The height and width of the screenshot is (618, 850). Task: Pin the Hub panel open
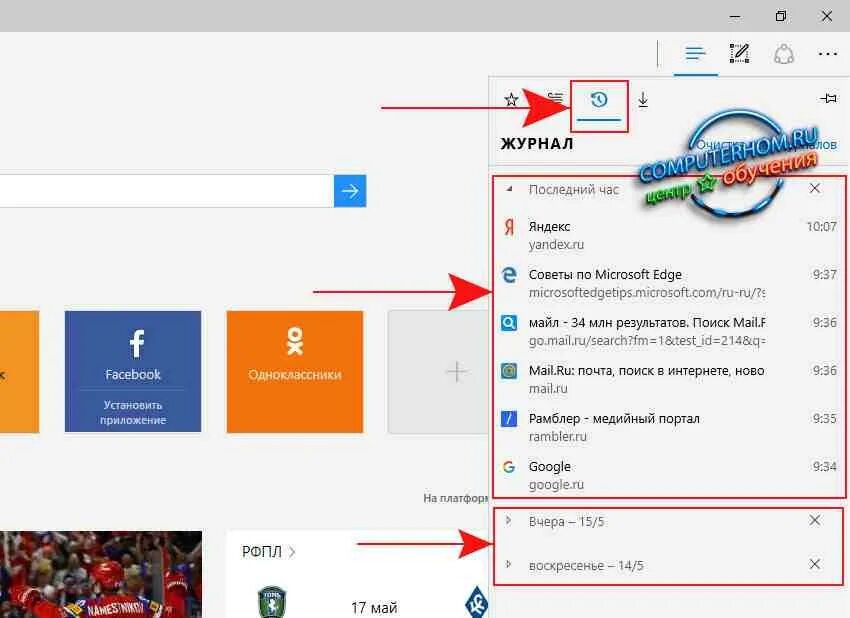(828, 98)
